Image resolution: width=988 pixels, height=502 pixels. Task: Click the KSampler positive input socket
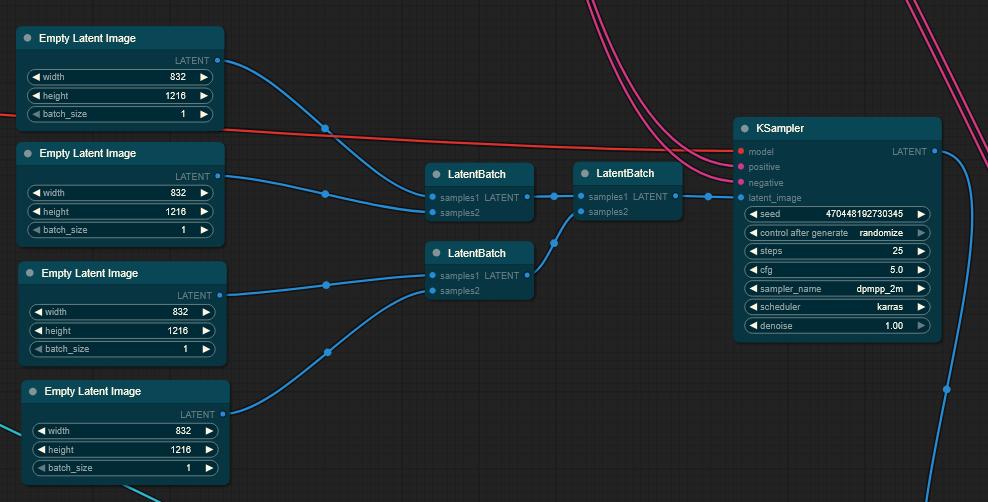[741, 167]
